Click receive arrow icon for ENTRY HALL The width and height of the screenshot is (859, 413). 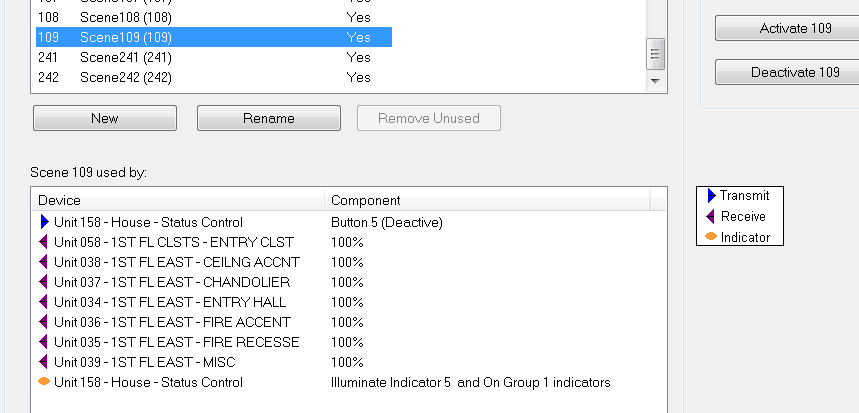(x=44, y=302)
